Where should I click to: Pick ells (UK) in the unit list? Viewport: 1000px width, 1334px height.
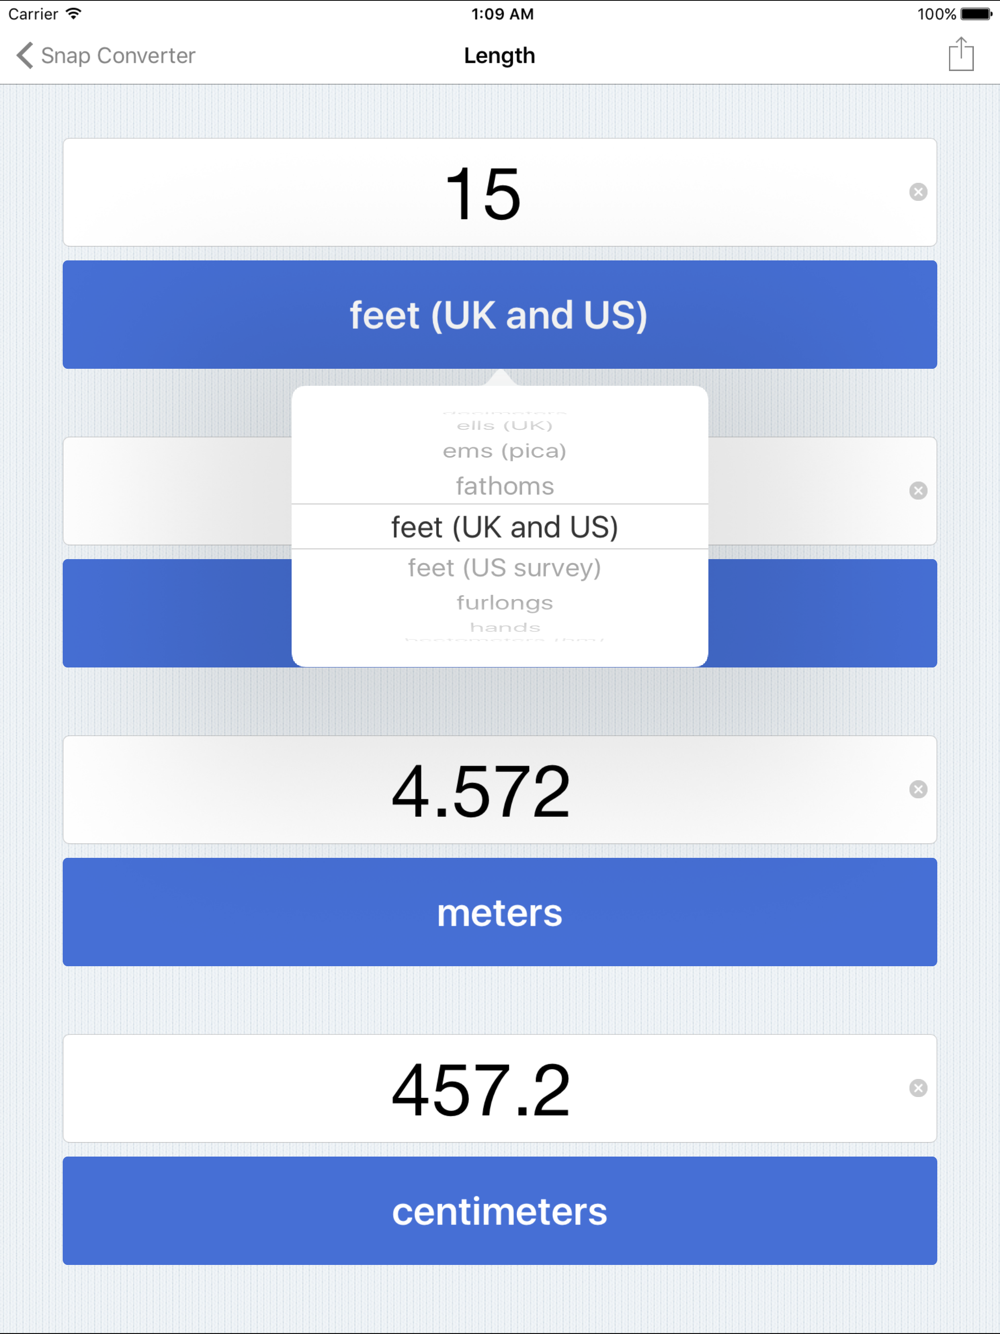coord(504,426)
